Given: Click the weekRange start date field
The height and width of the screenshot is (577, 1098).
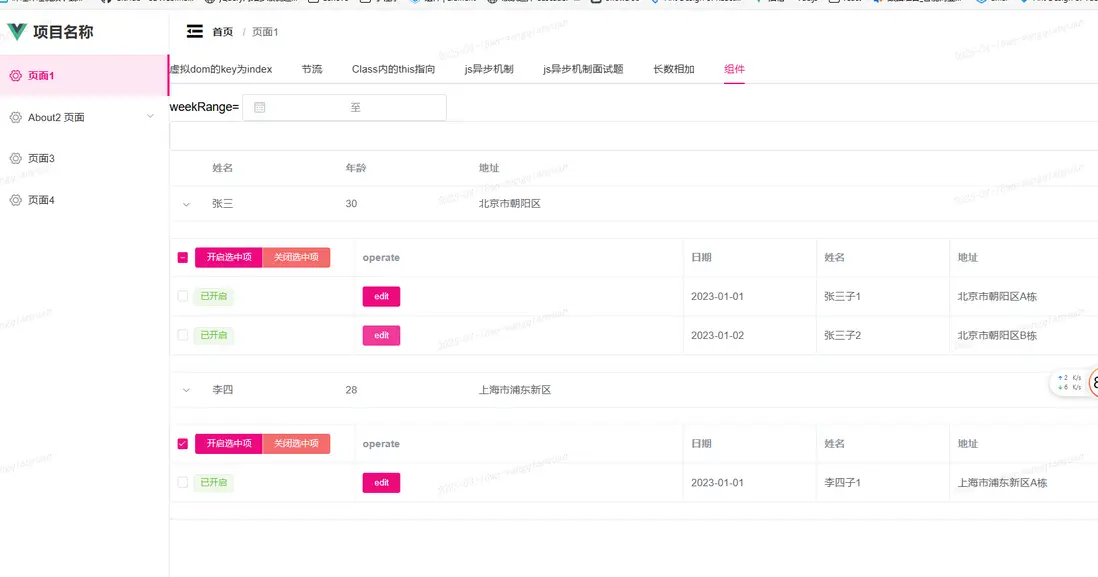Looking at the screenshot, I should [305, 107].
